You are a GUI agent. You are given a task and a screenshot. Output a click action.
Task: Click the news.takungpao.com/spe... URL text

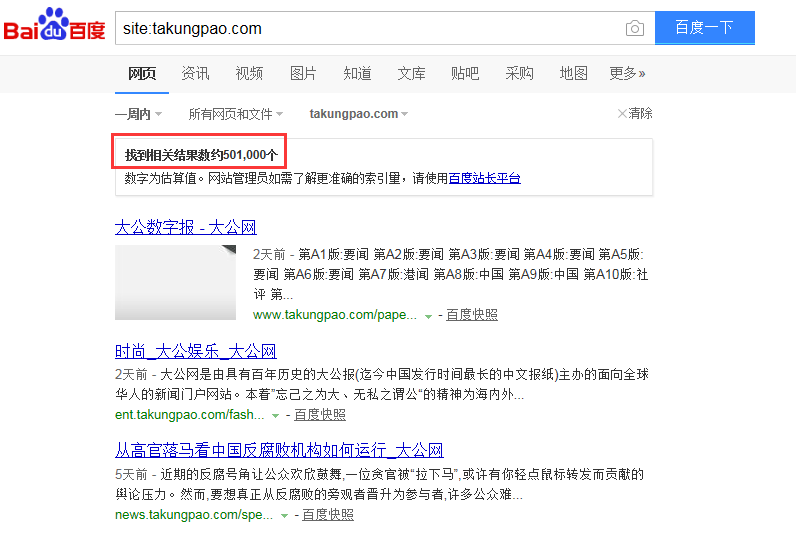click(194, 515)
